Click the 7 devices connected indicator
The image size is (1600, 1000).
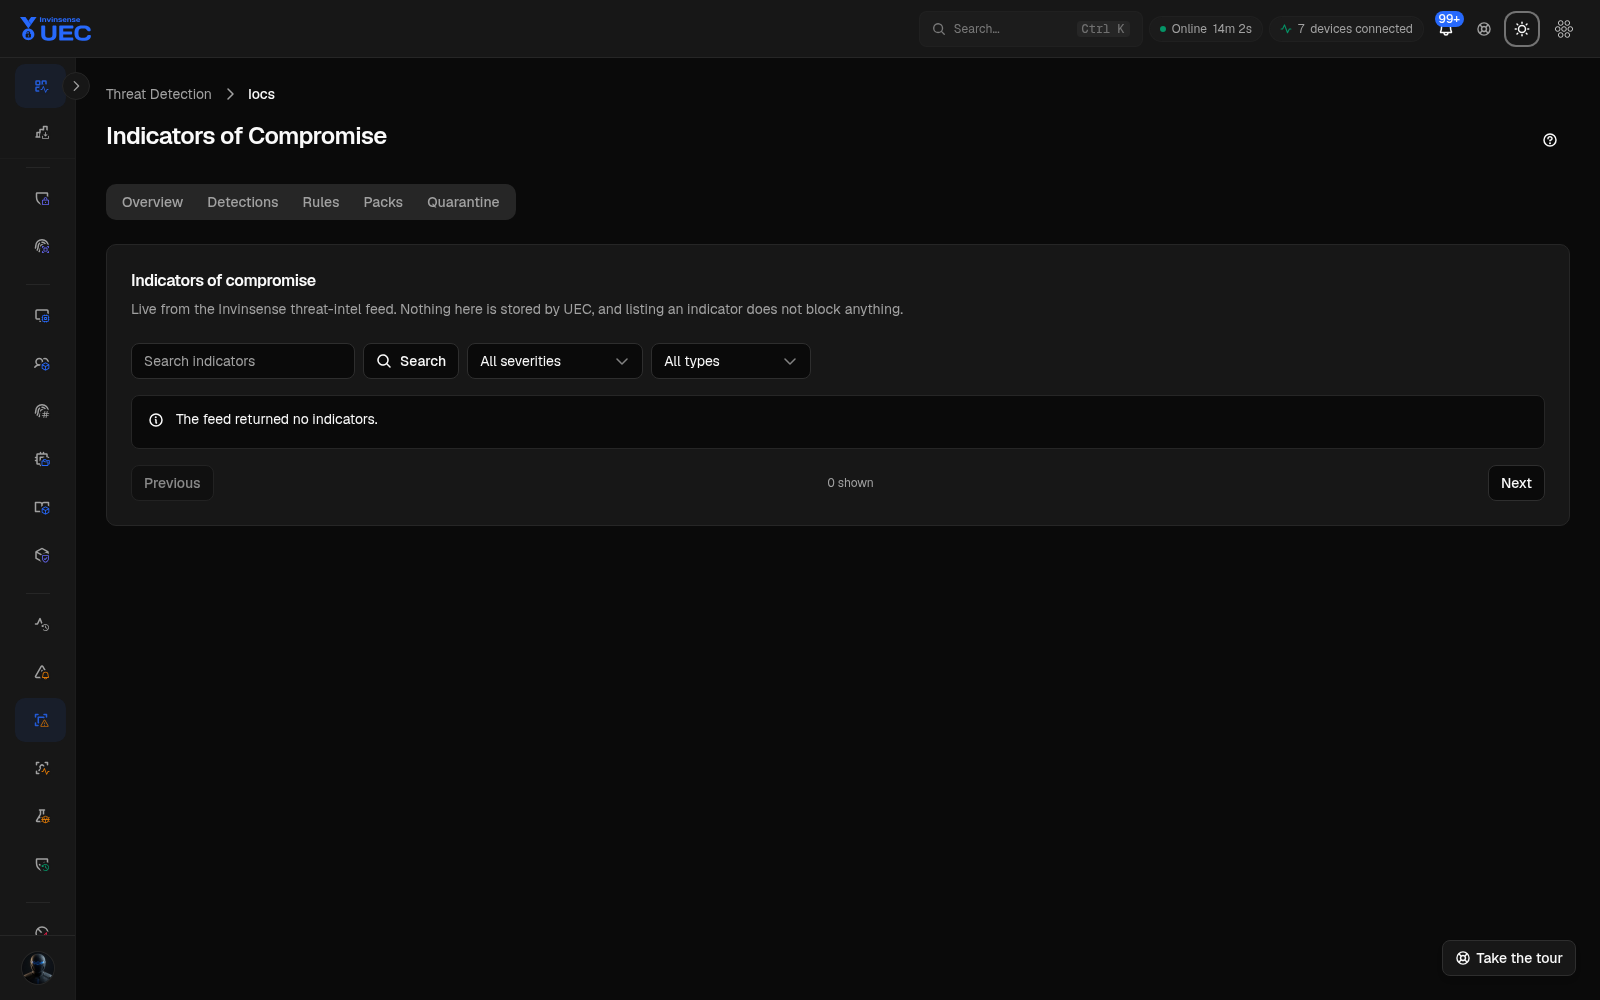(1346, 29)
